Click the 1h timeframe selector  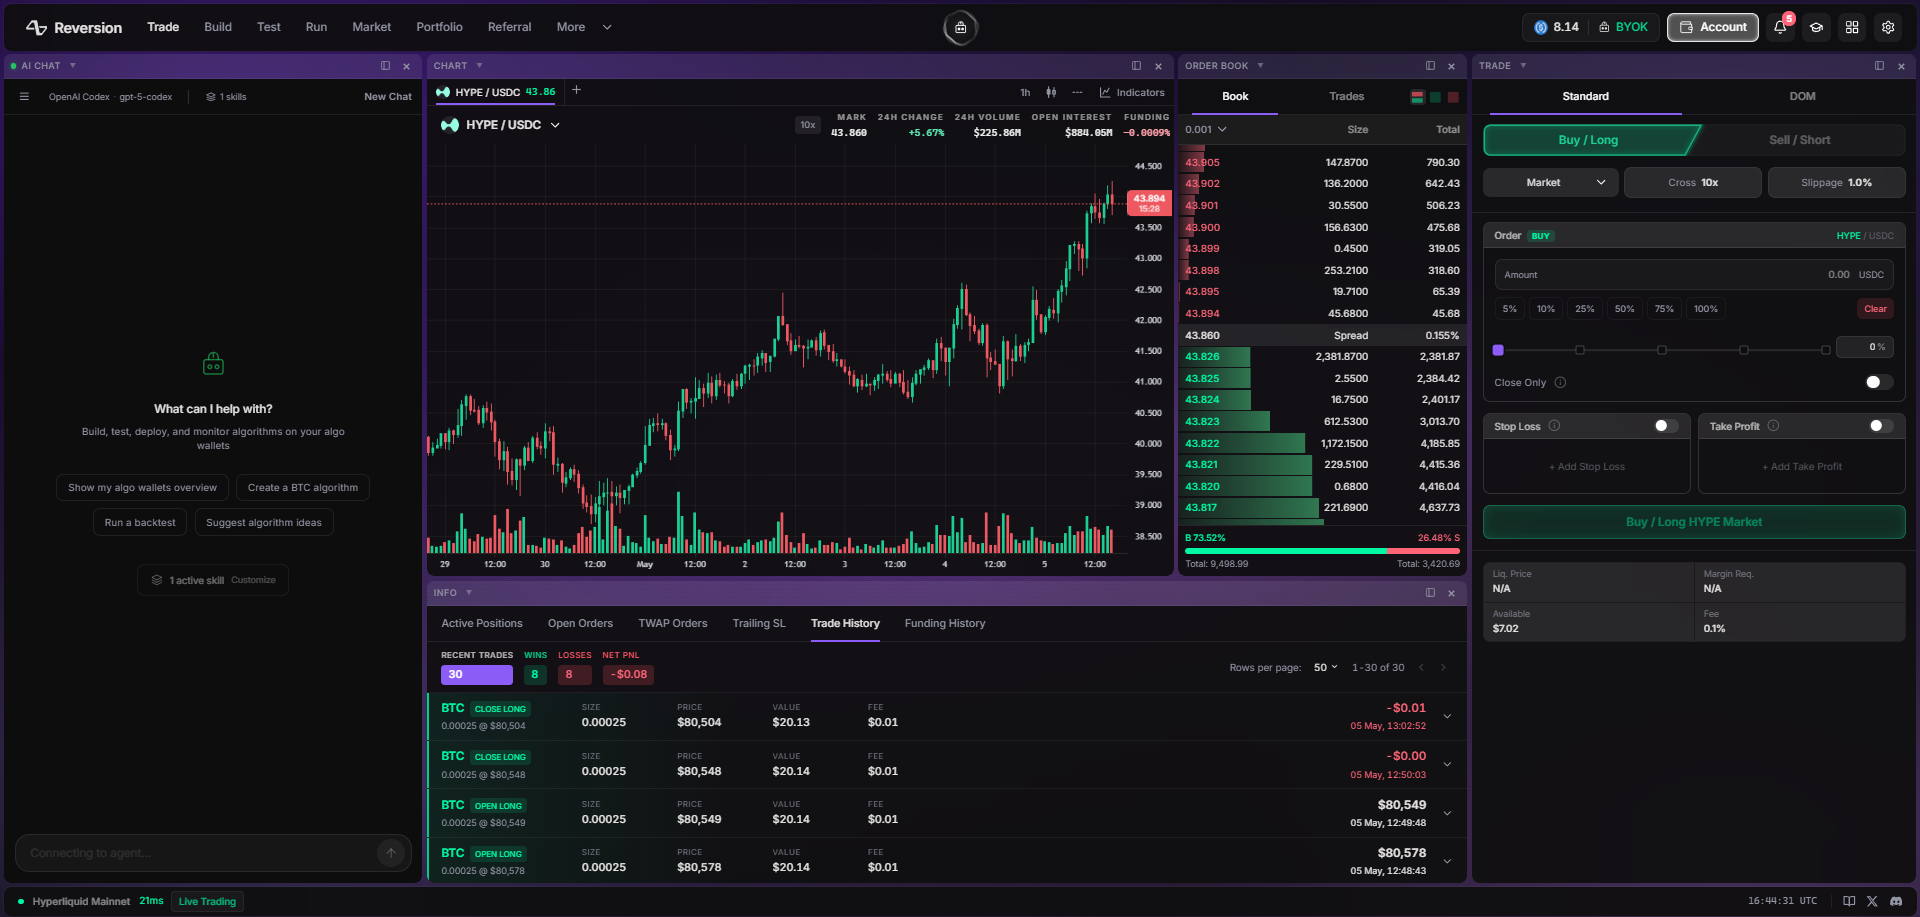point(1025,92)
